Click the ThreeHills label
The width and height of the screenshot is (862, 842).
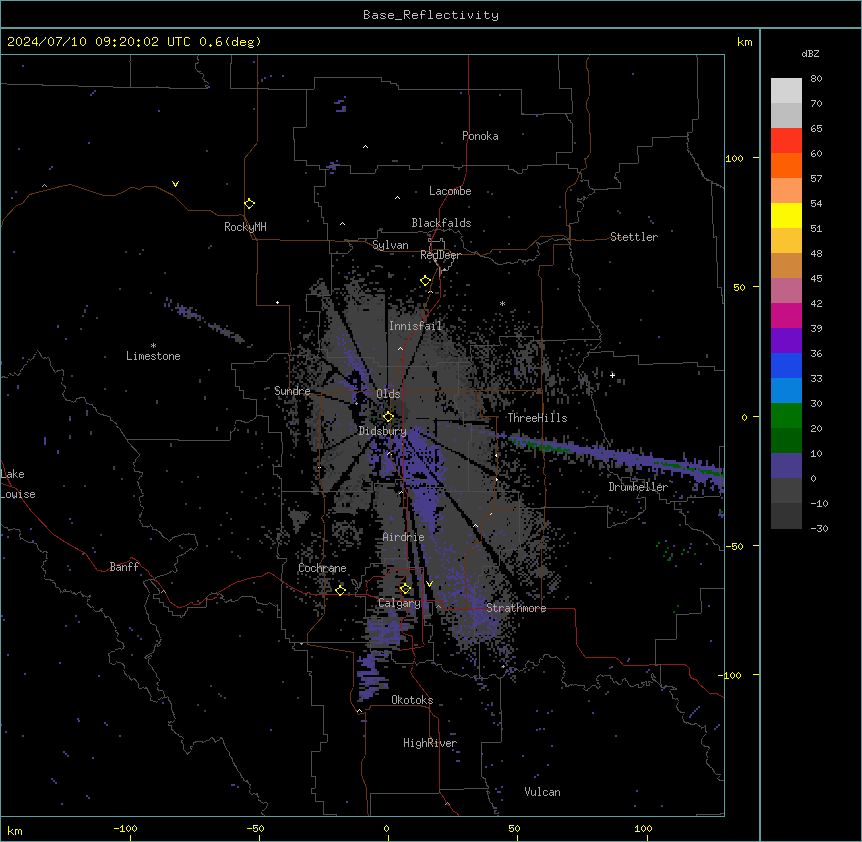coord(537,418)
